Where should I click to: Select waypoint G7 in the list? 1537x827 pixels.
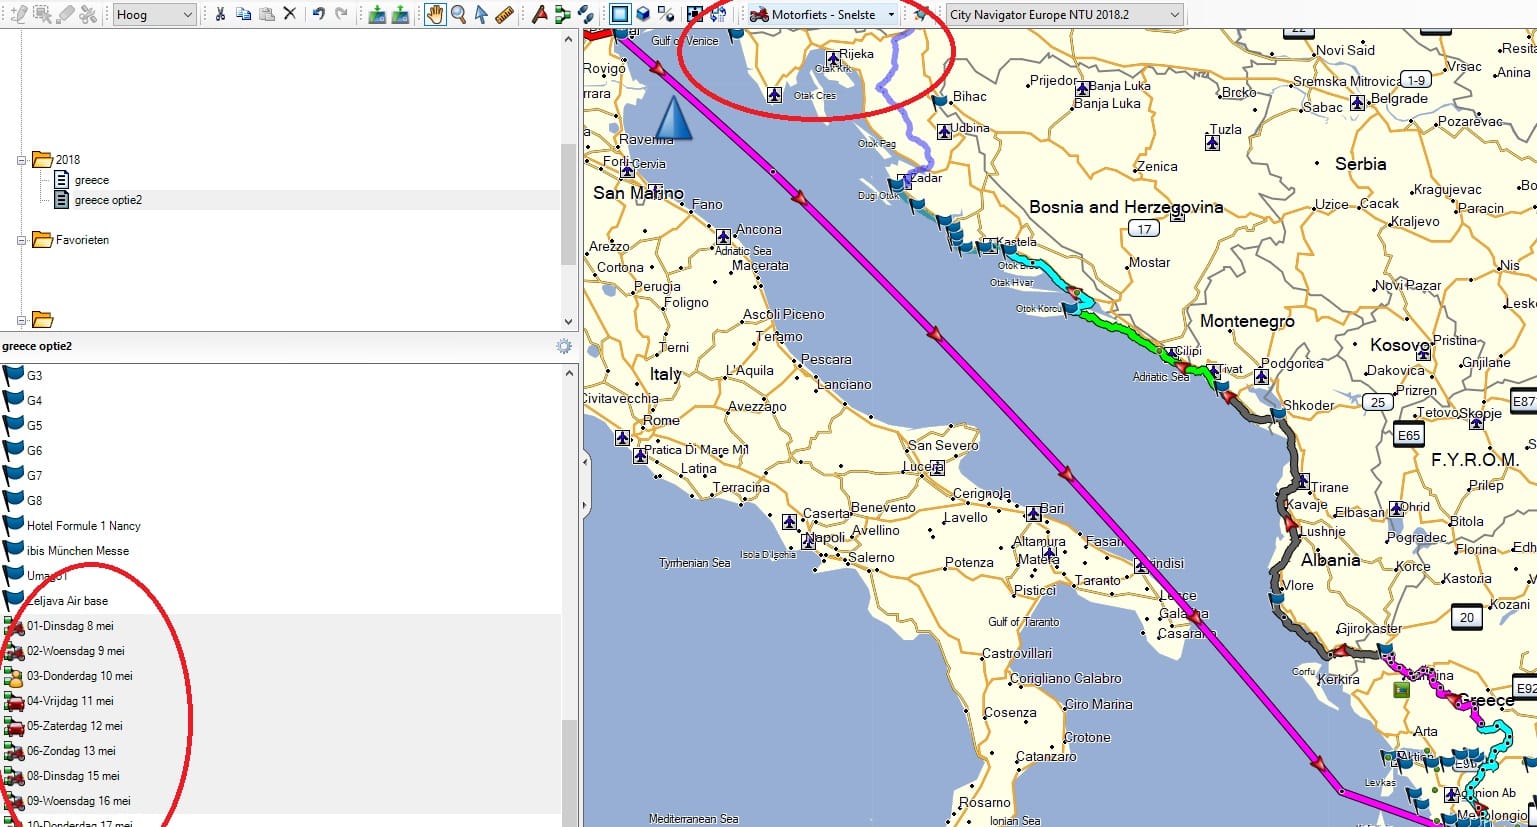[x=280, y=476]
